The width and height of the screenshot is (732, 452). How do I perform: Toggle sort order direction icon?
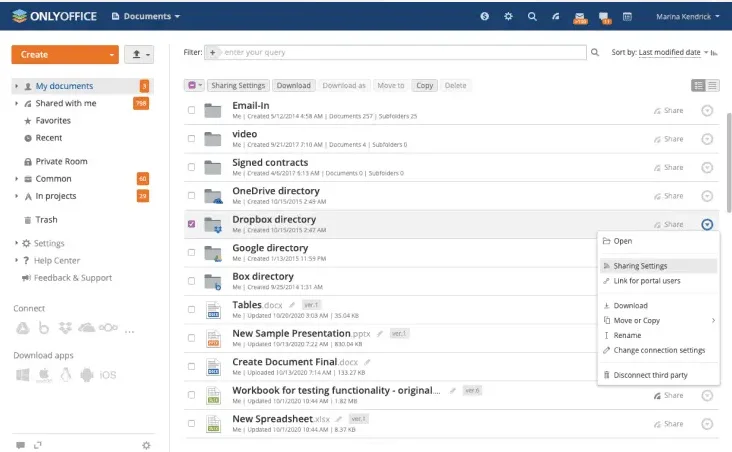[x=714, y=53]
